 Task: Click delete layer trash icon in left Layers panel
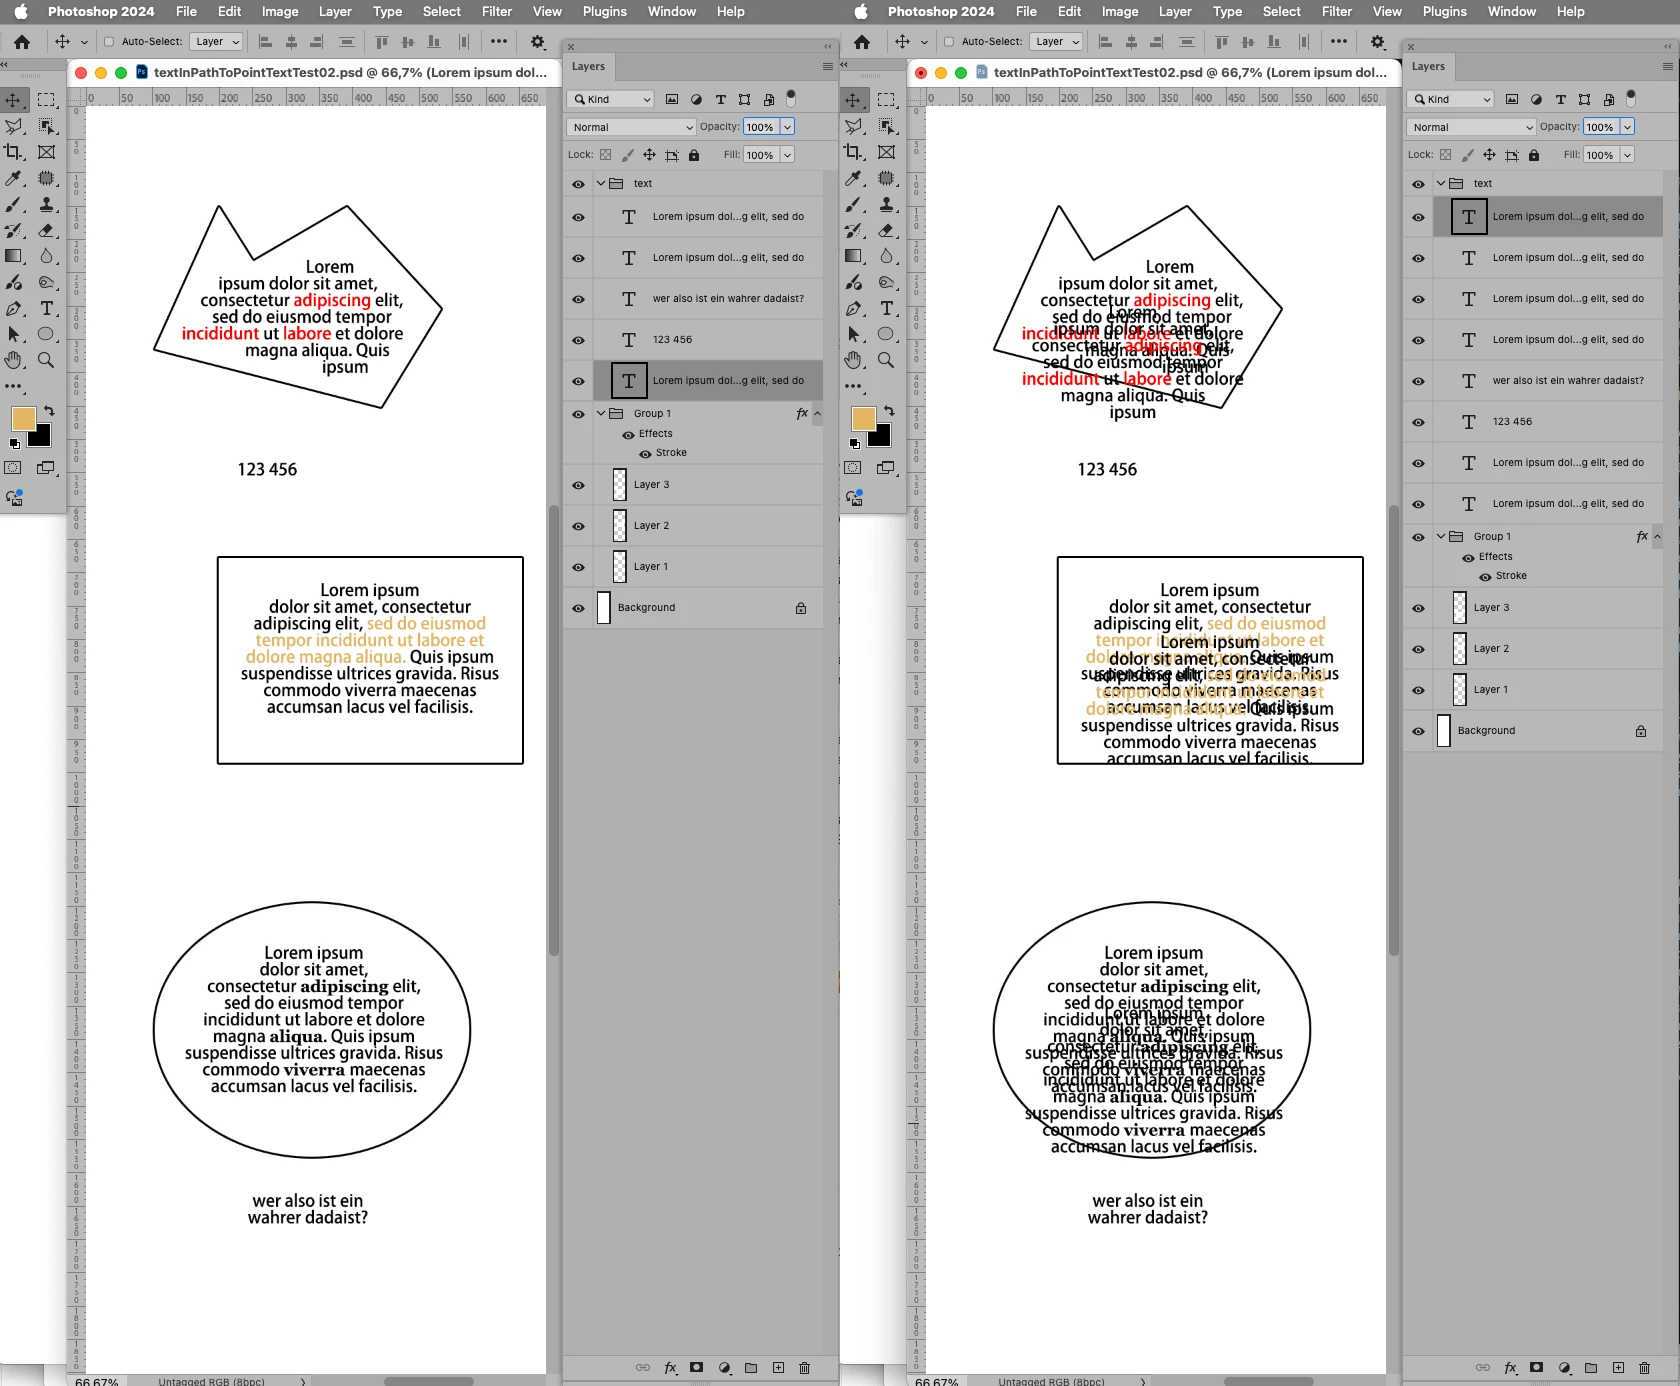point(804,1368)
